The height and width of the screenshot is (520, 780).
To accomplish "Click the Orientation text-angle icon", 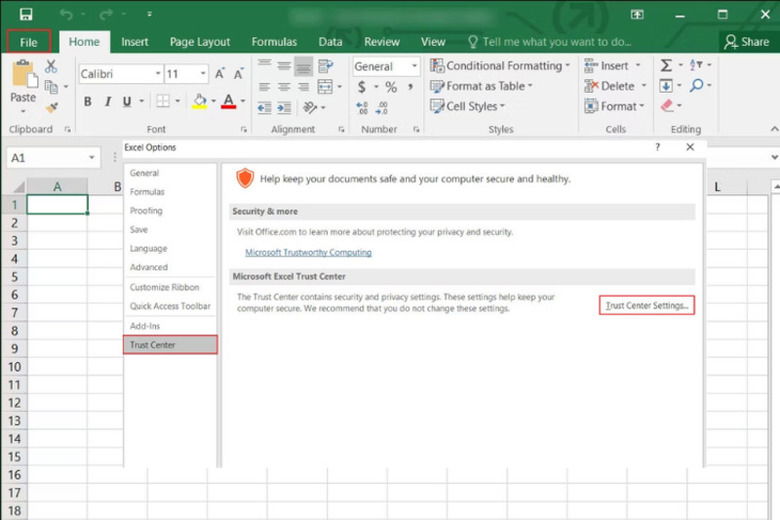I will click(x=310, y=107).
